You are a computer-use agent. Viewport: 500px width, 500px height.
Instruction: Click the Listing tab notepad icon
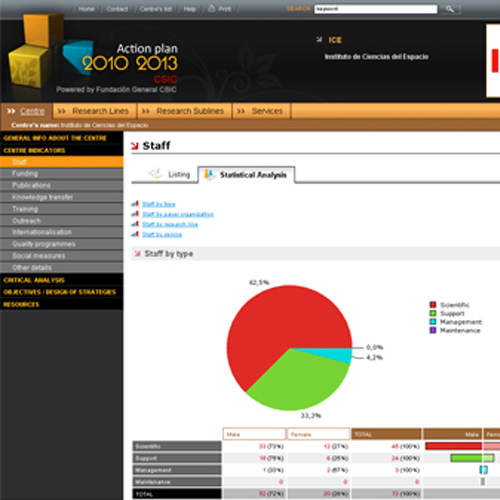tap(156, 173)
